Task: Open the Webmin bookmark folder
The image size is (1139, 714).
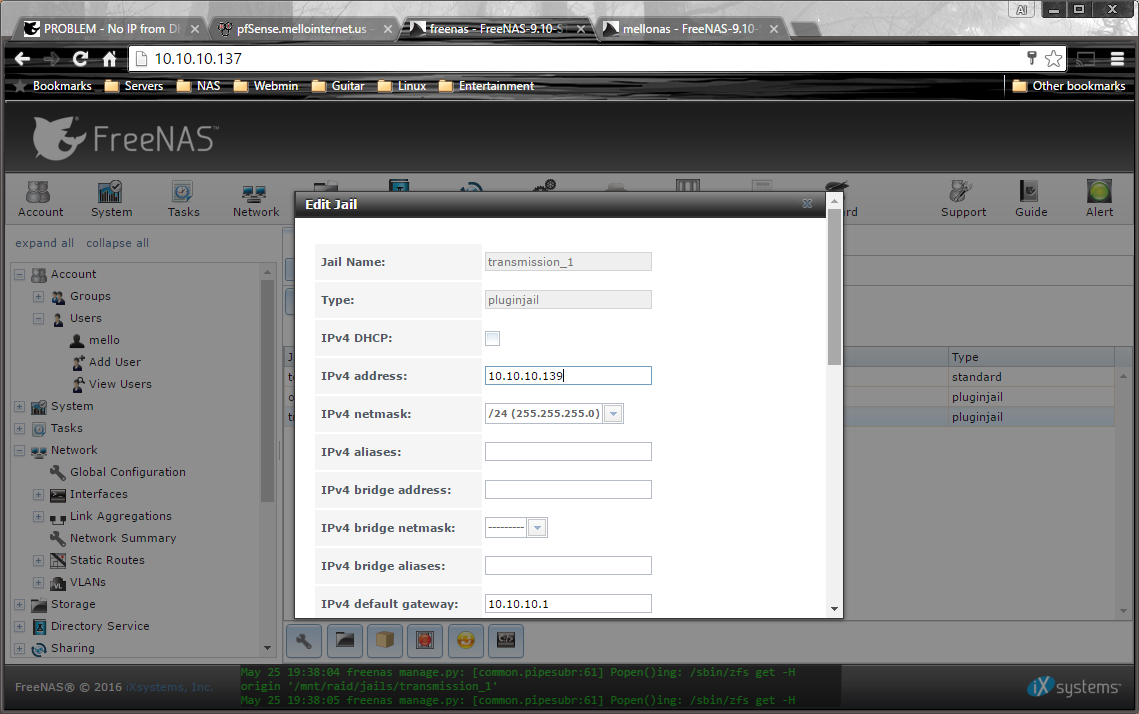Action: (266, 86)
